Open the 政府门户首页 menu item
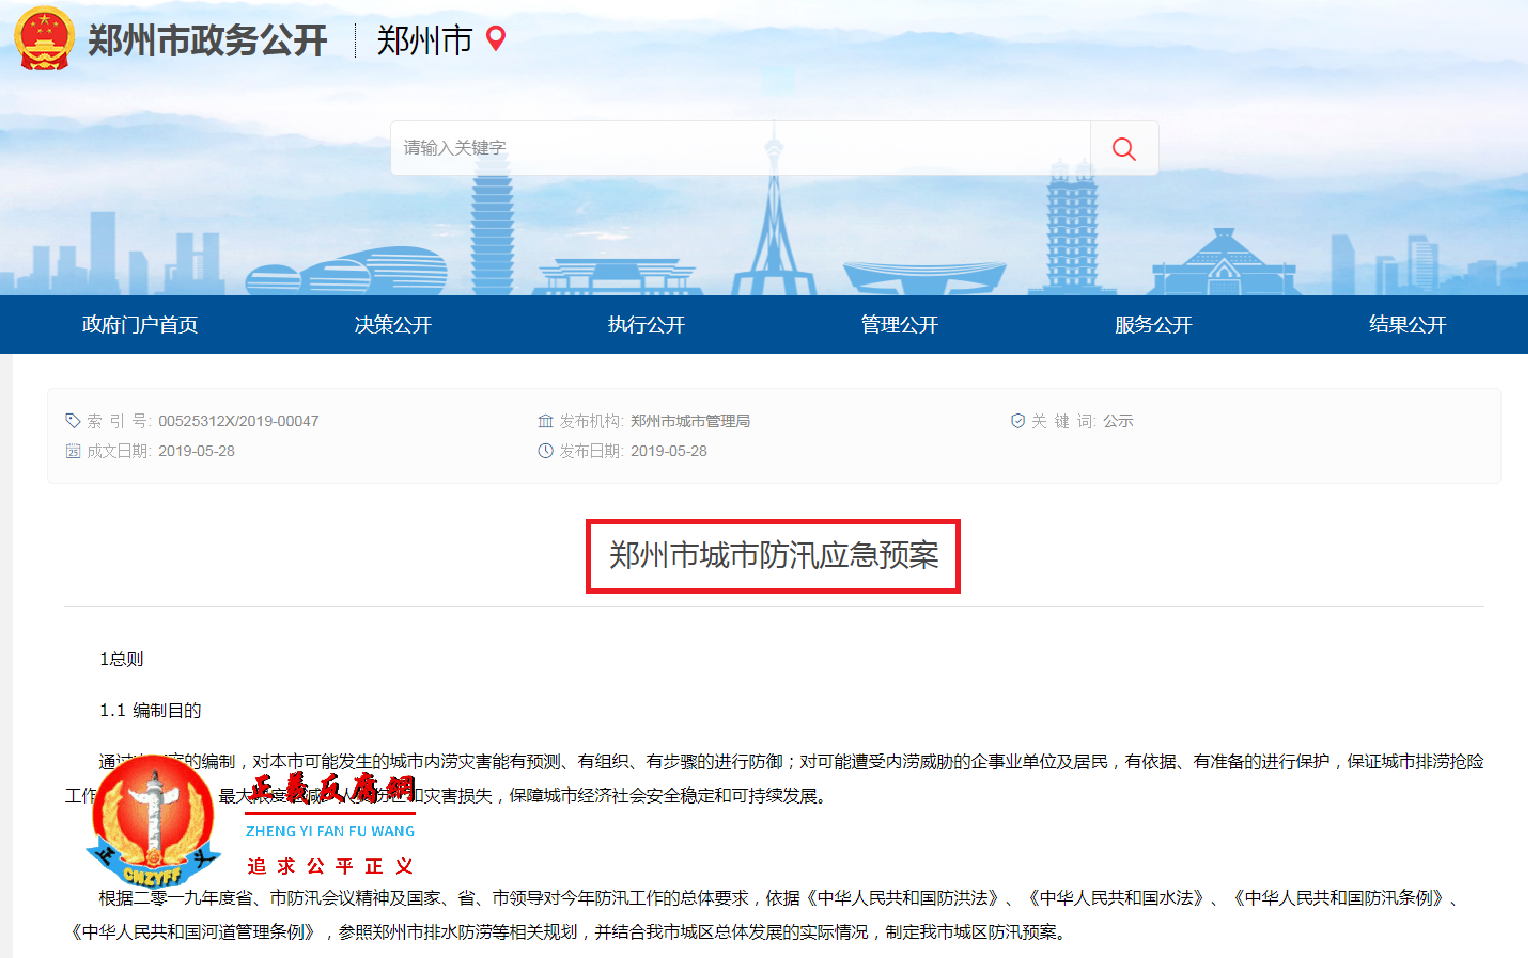Screen dimensions: 1528x958 (139, 324)
